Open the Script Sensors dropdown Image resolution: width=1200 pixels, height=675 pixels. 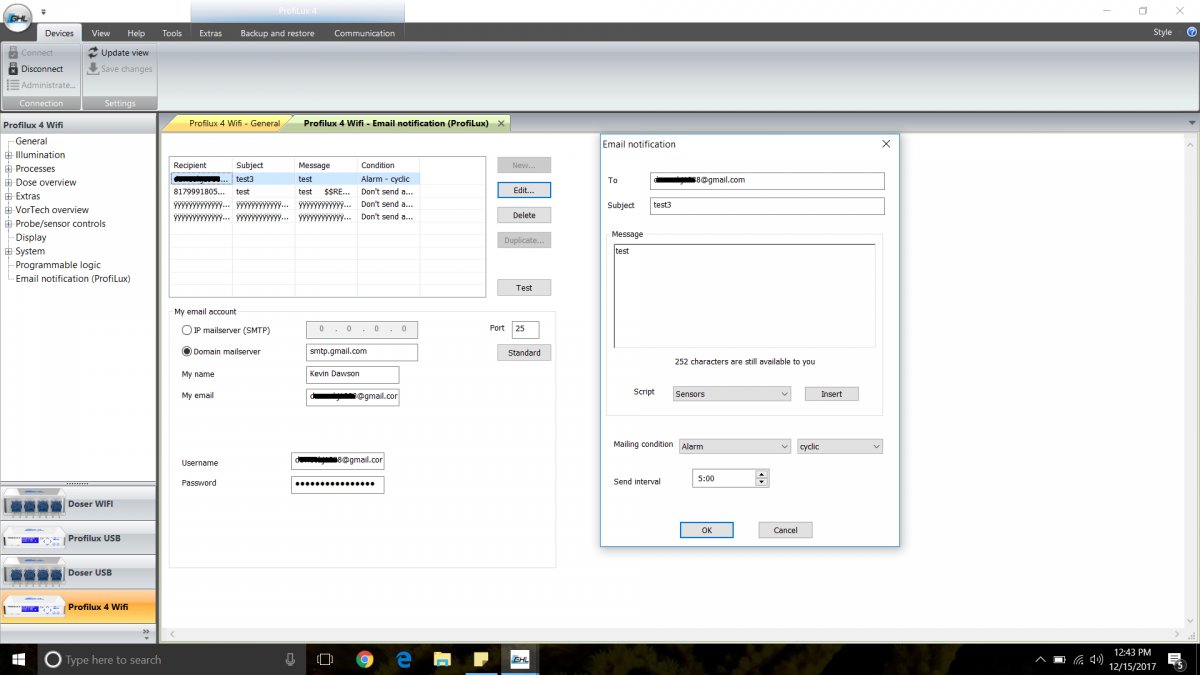click(732, 394)
